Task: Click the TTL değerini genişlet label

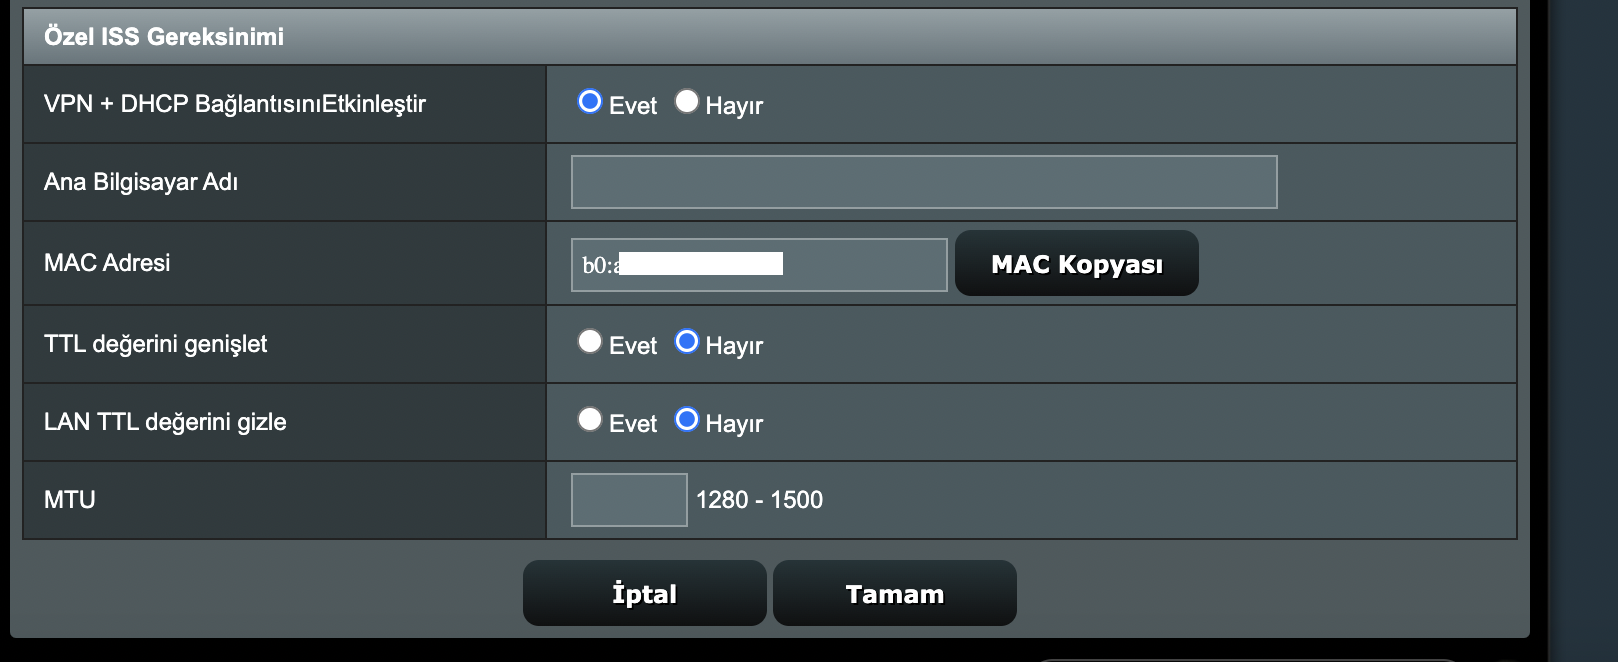Action: coord(155,344)
